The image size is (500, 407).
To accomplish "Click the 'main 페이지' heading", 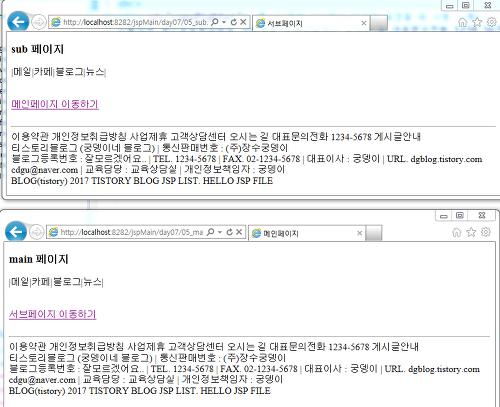I will (39, 259).
